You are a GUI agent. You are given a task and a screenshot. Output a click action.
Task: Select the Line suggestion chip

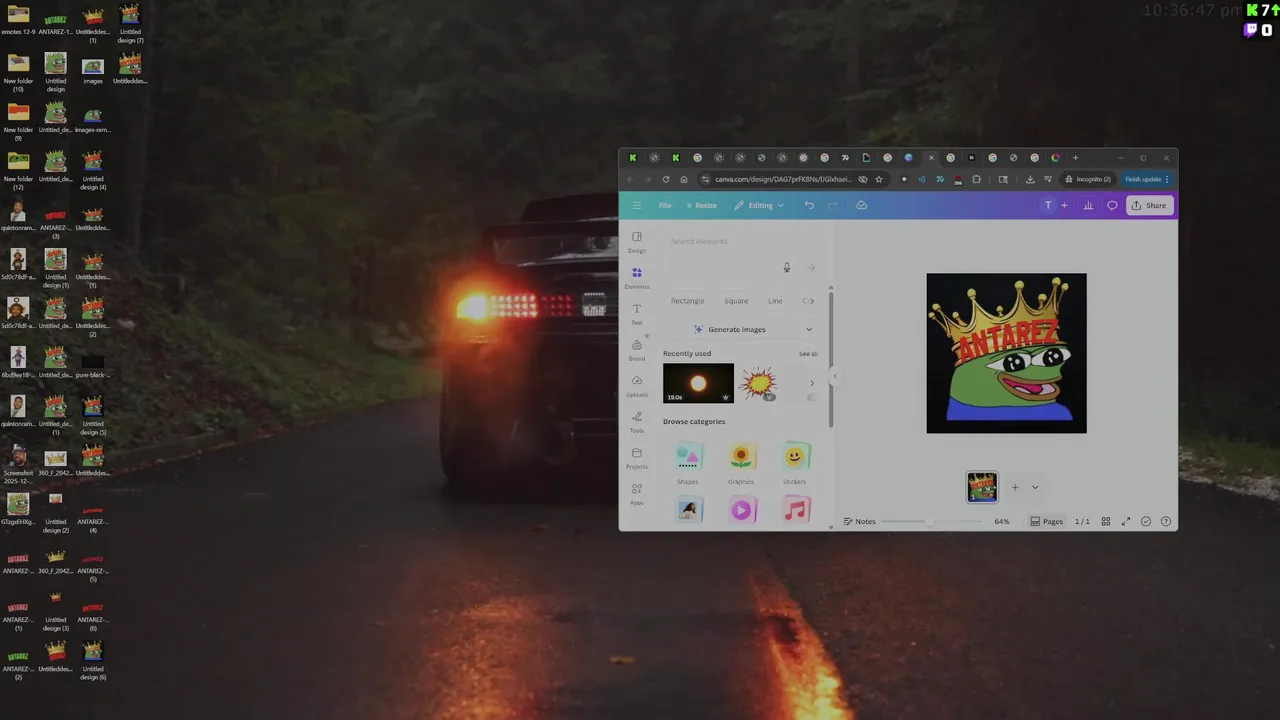775,301
